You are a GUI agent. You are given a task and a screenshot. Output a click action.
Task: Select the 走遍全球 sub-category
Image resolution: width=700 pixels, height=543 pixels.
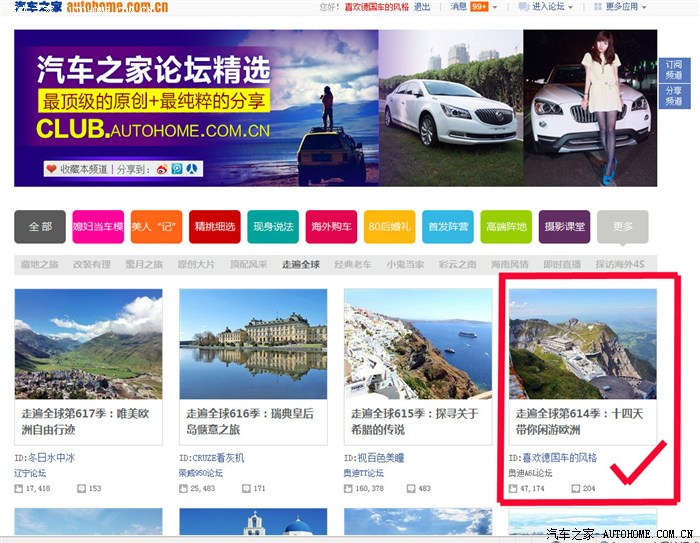click(x=301, y=264)
